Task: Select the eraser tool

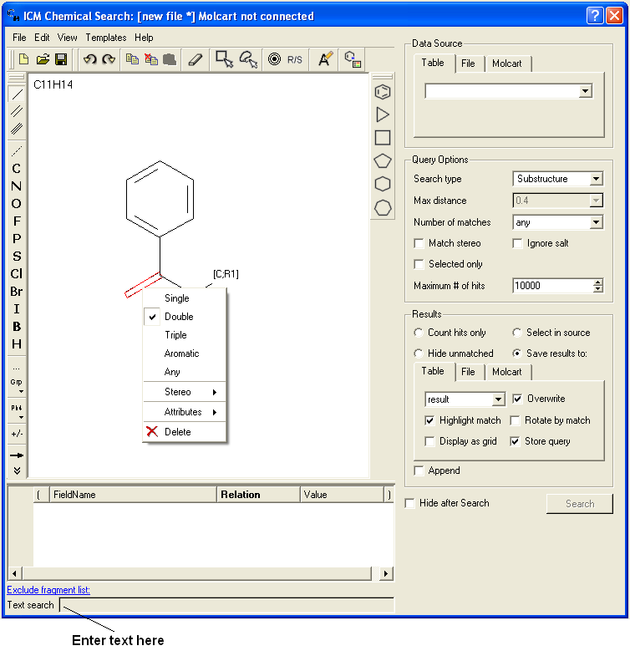Action: point(195,60)
